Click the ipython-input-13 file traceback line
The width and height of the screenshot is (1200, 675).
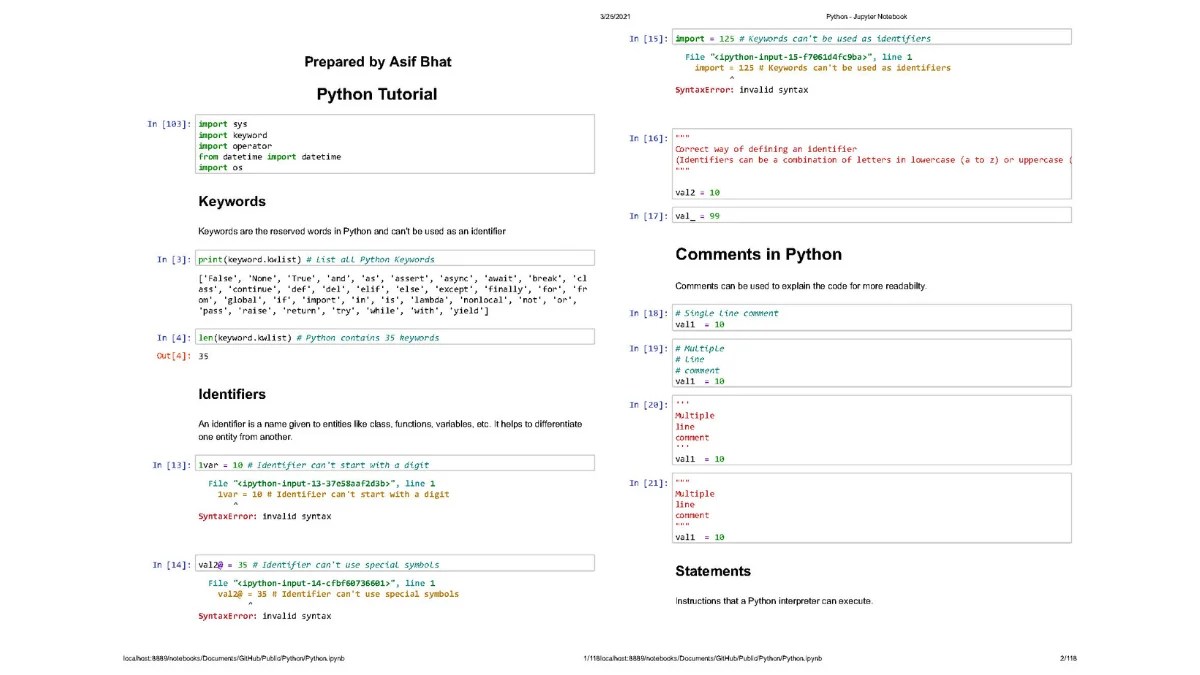[x=321, y=483]
